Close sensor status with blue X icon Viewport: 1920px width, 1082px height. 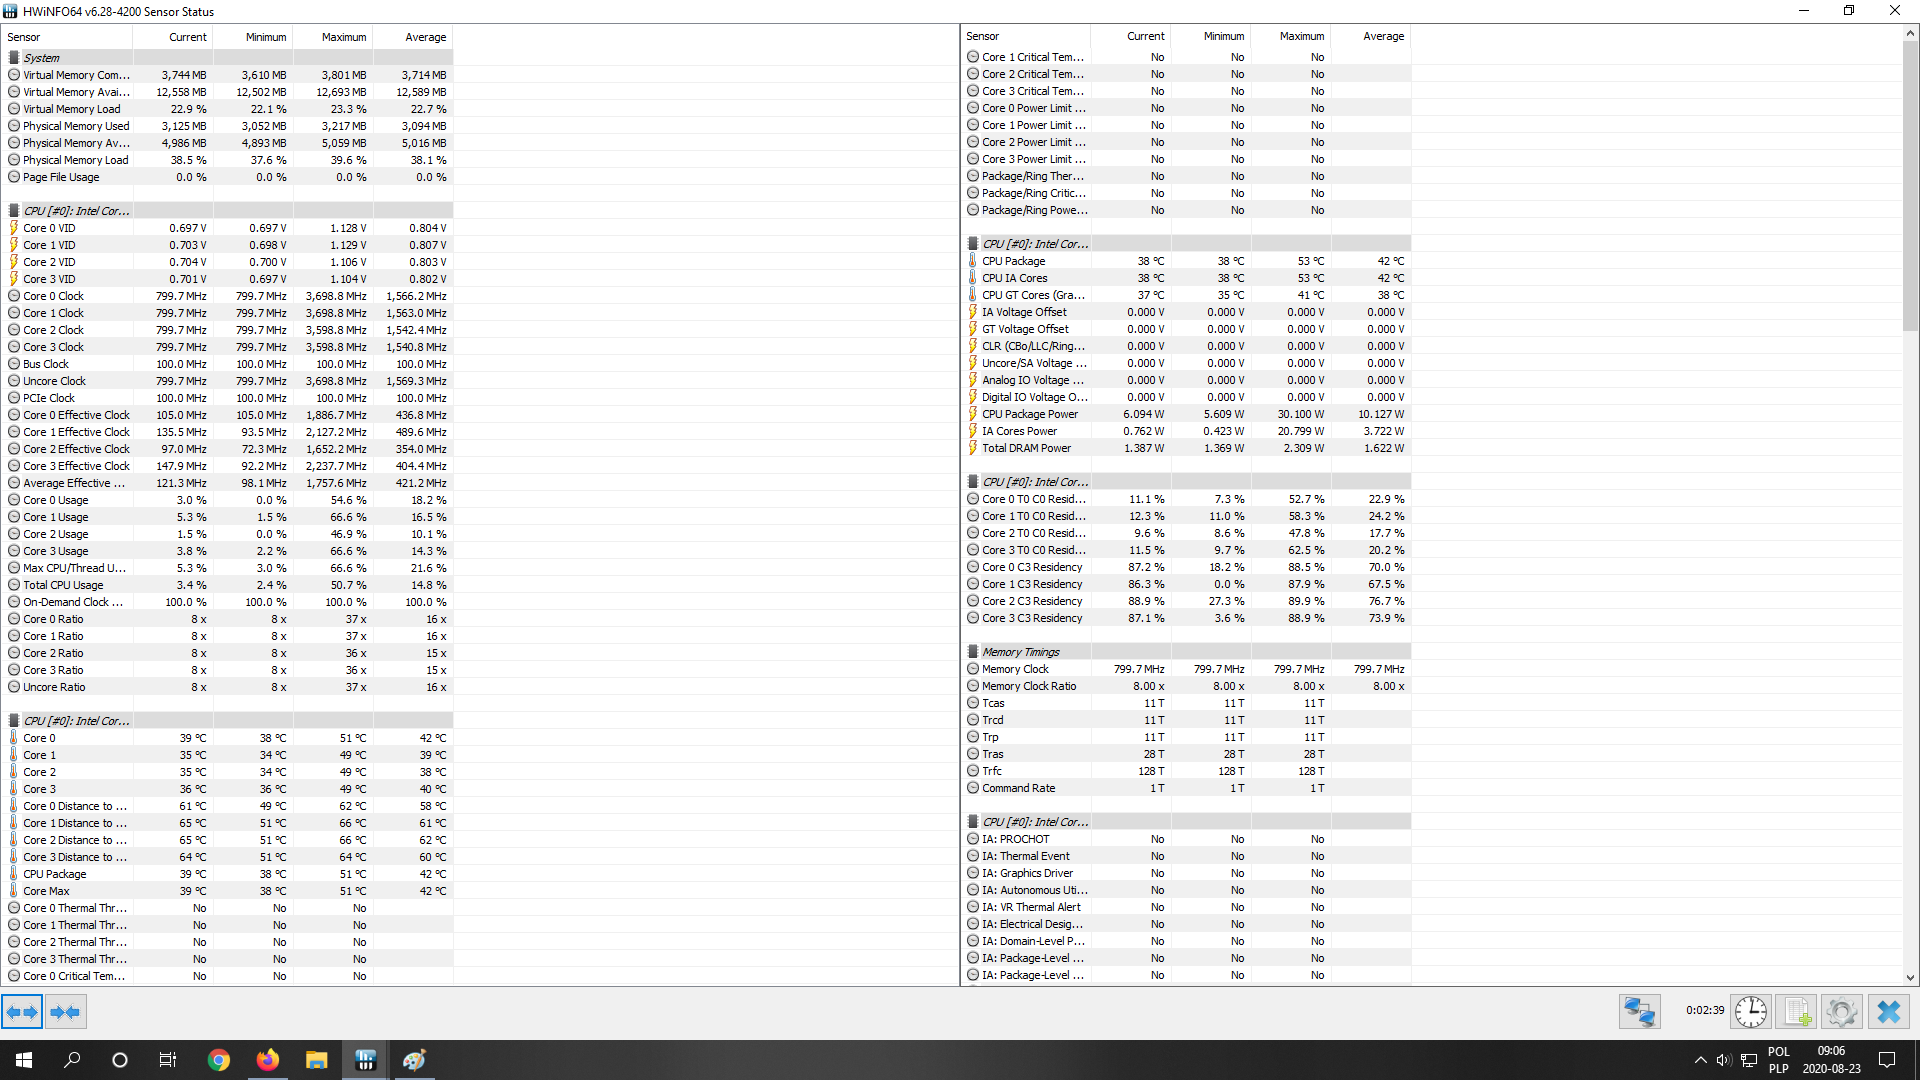1889,1013
